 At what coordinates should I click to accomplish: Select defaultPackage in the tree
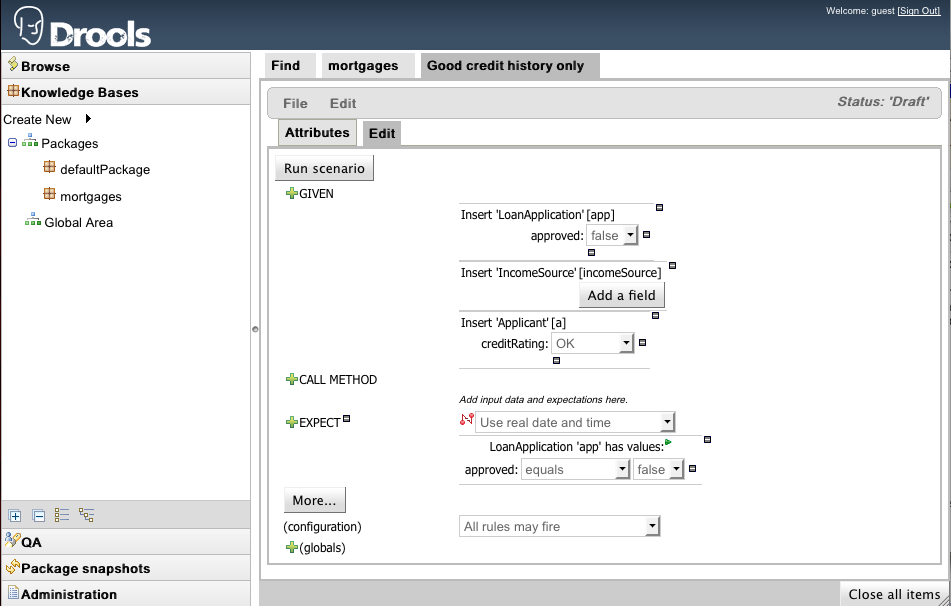pos(105,170)
